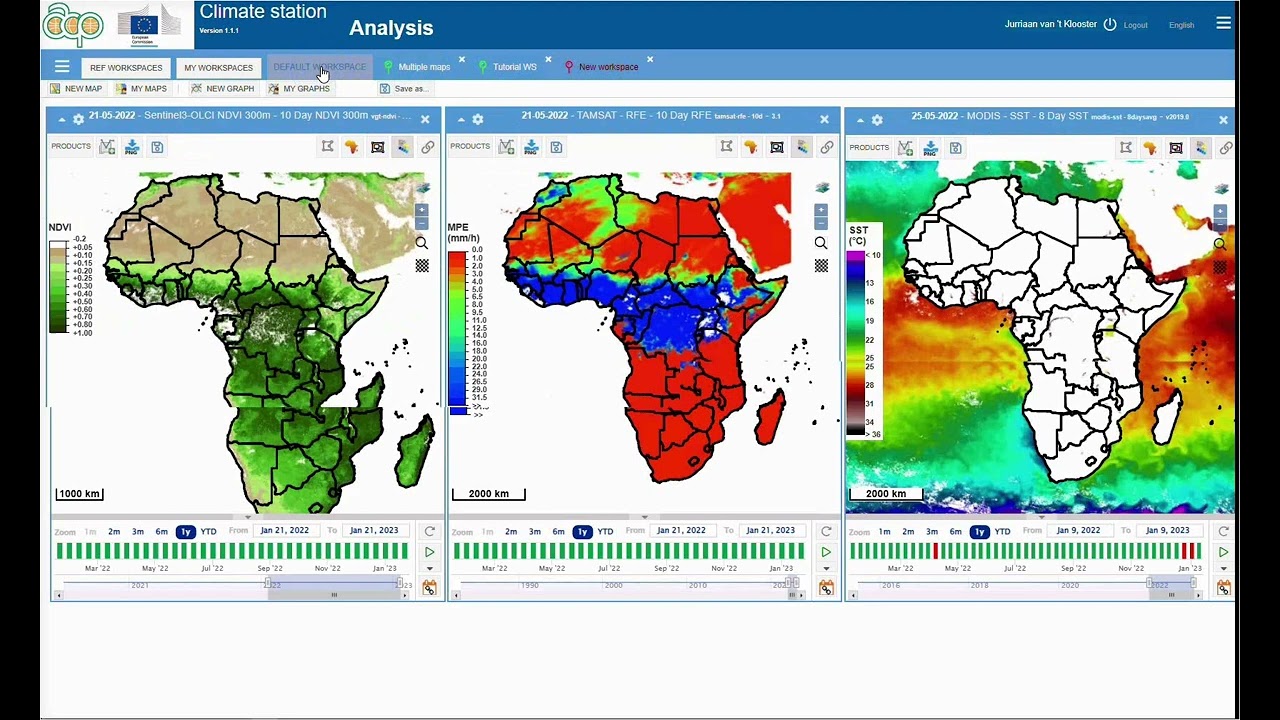Open calendar date link in NDVI timeline
The image size is (1280, 720).
click(x=429, y=588)
